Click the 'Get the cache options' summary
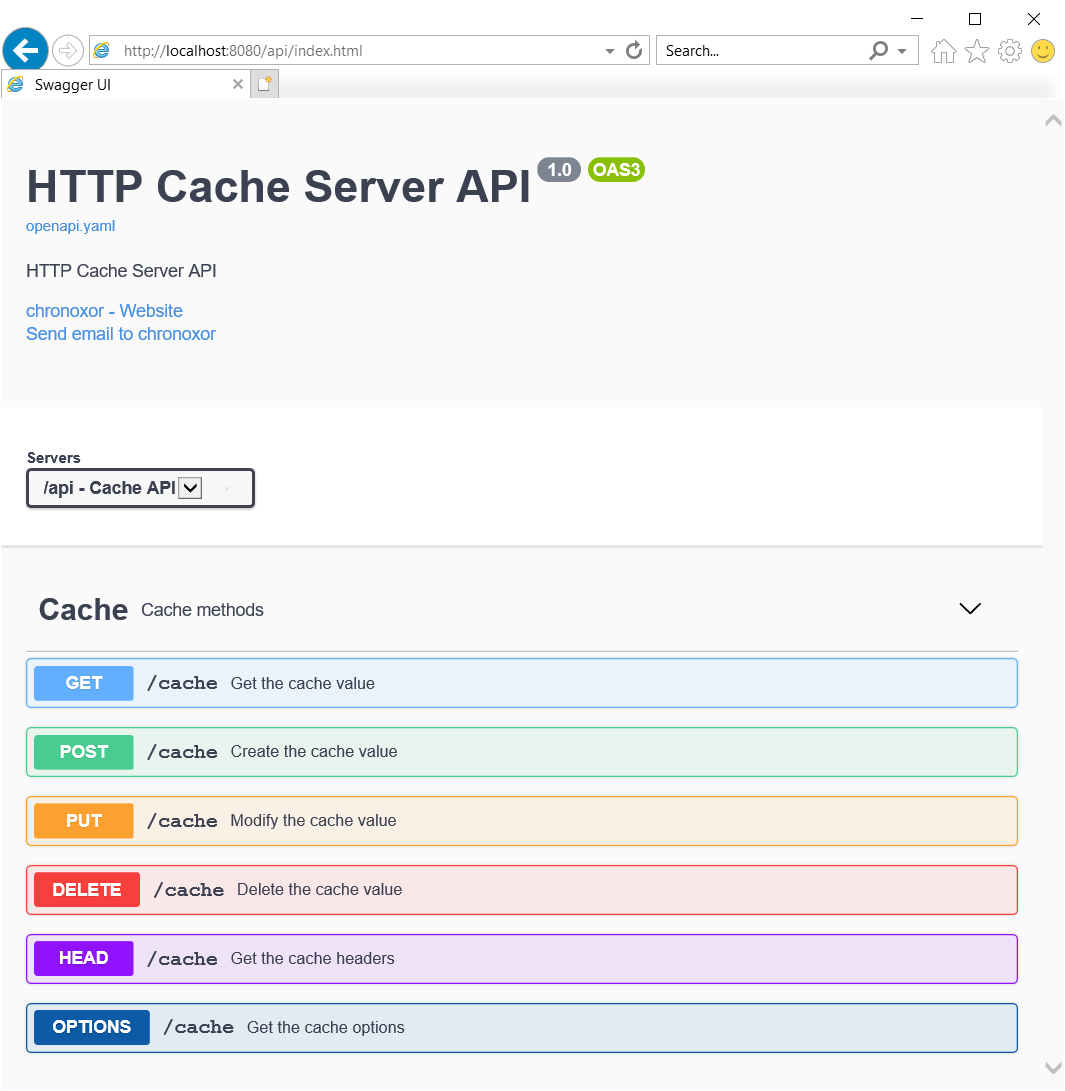This screenshot has width=1065, height=1091. 326,1027
